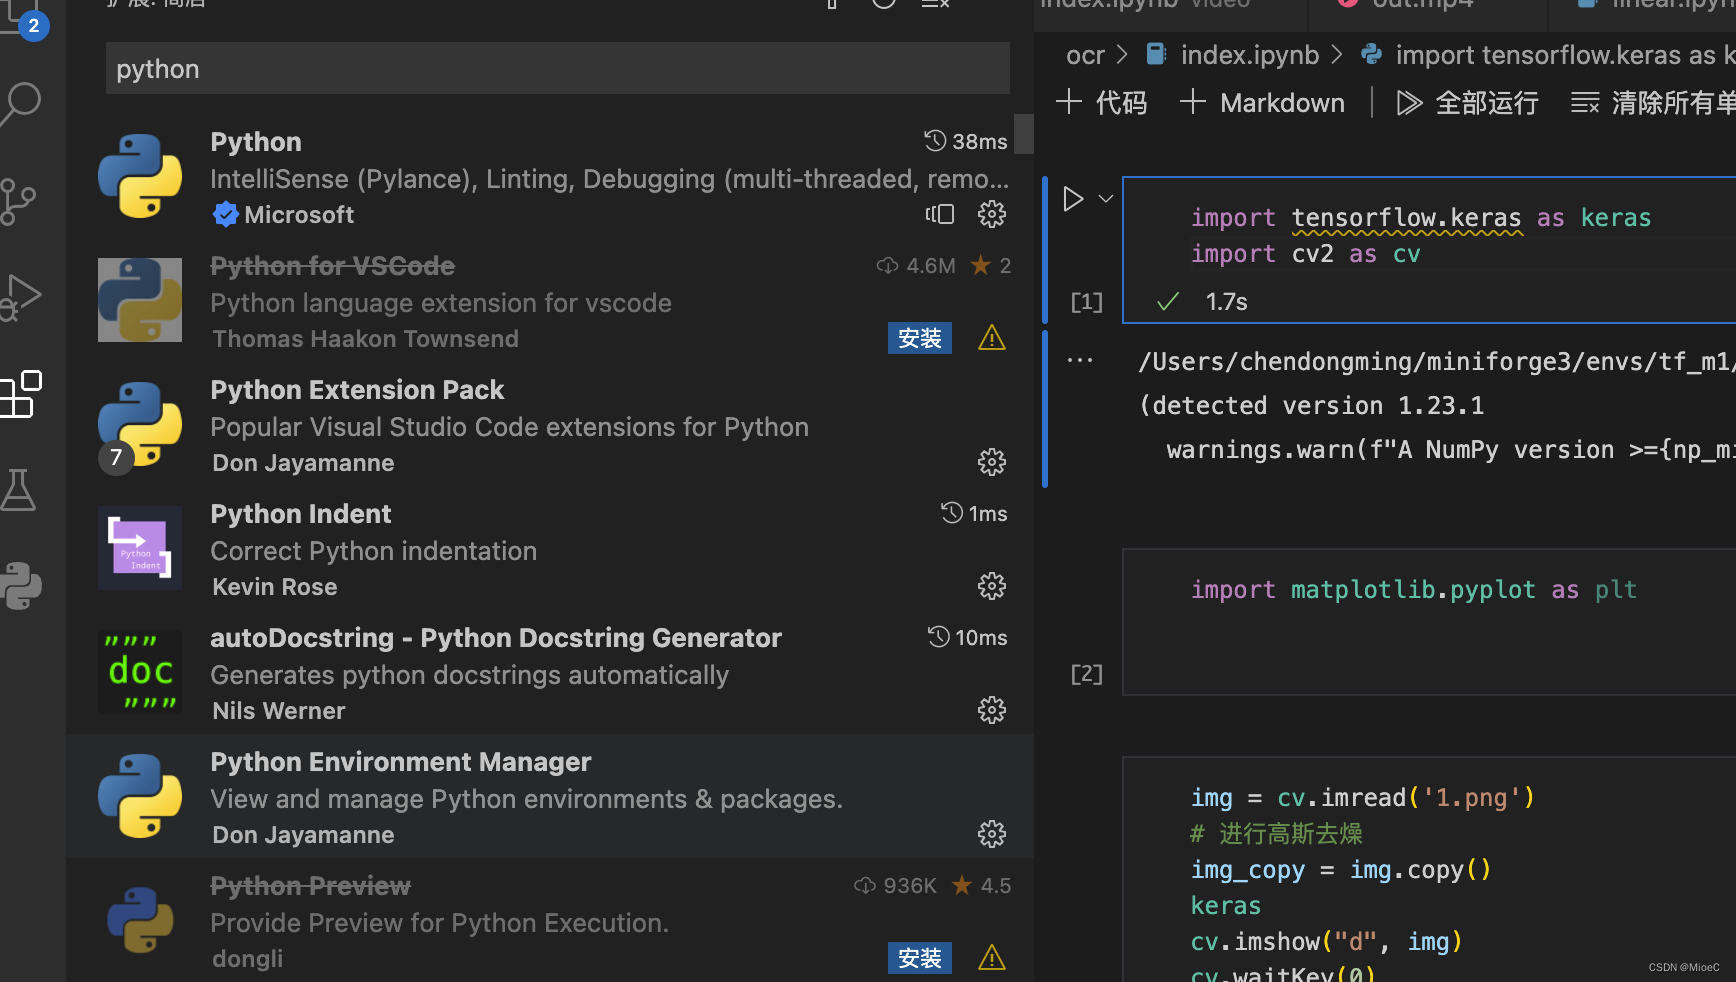Open manage gear for Python Extension Pack

coord(992,462)
